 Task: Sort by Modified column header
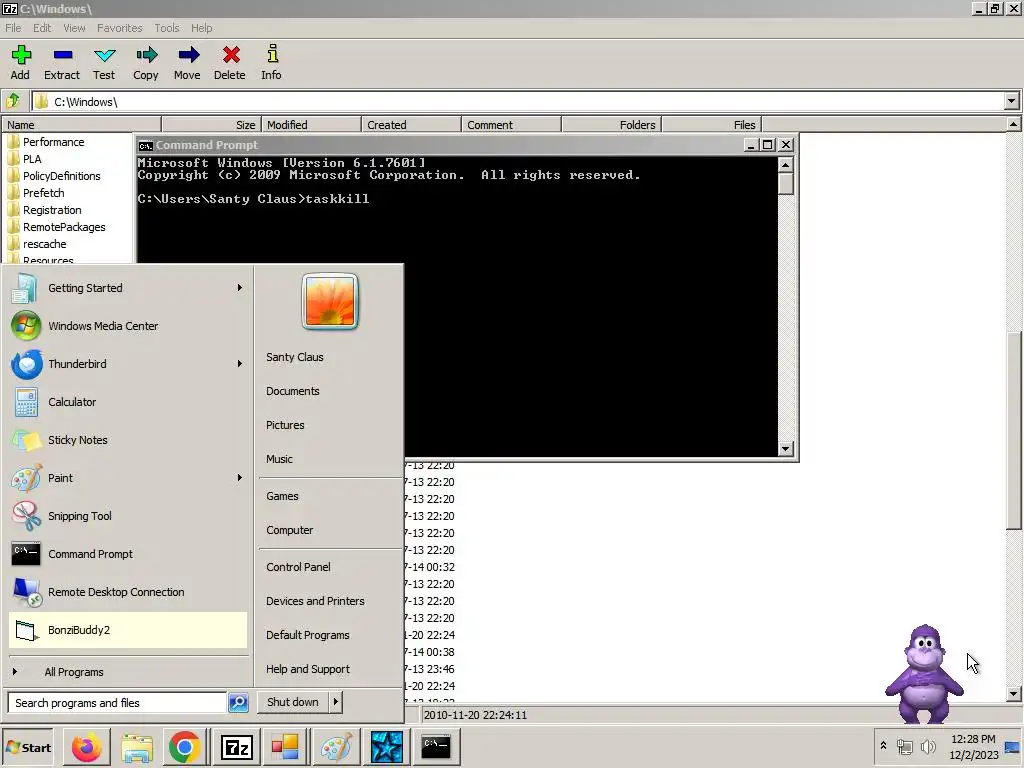tap(311, 125)
